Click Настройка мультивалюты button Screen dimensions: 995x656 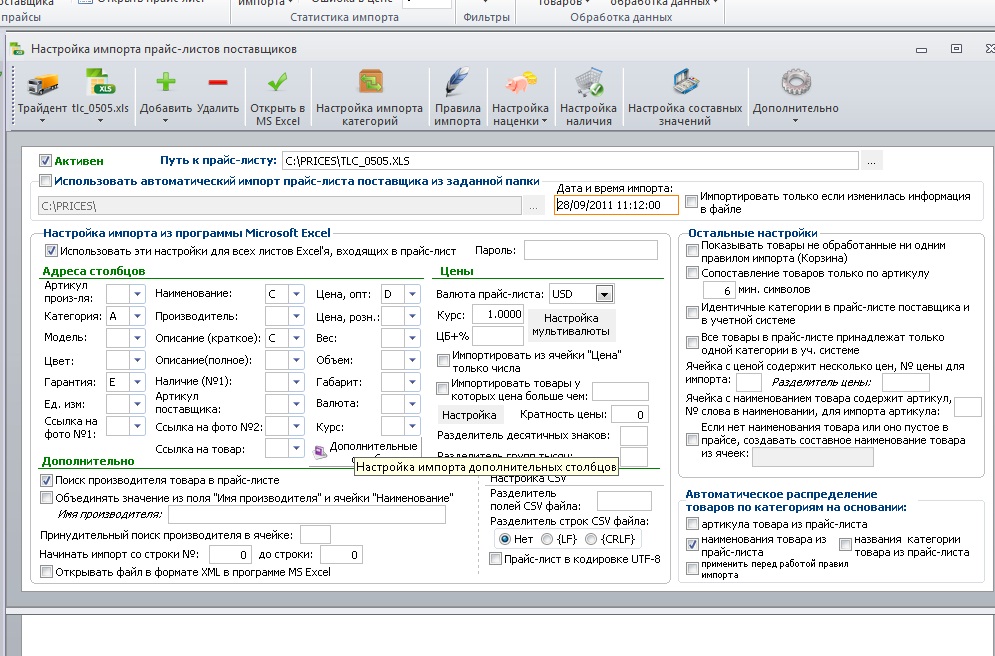pos(570,324)
